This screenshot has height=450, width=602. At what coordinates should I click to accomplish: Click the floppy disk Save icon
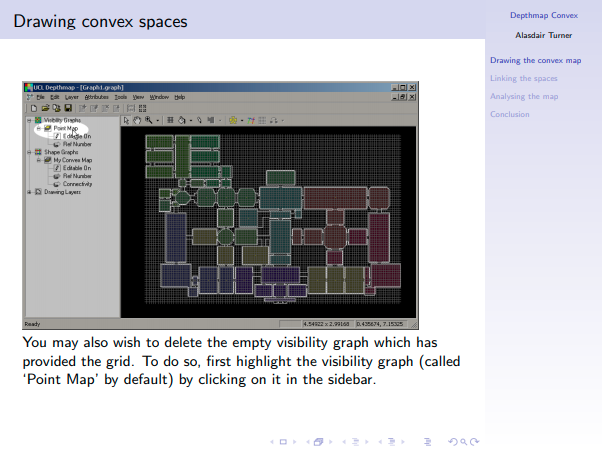[x=68, y=108]
